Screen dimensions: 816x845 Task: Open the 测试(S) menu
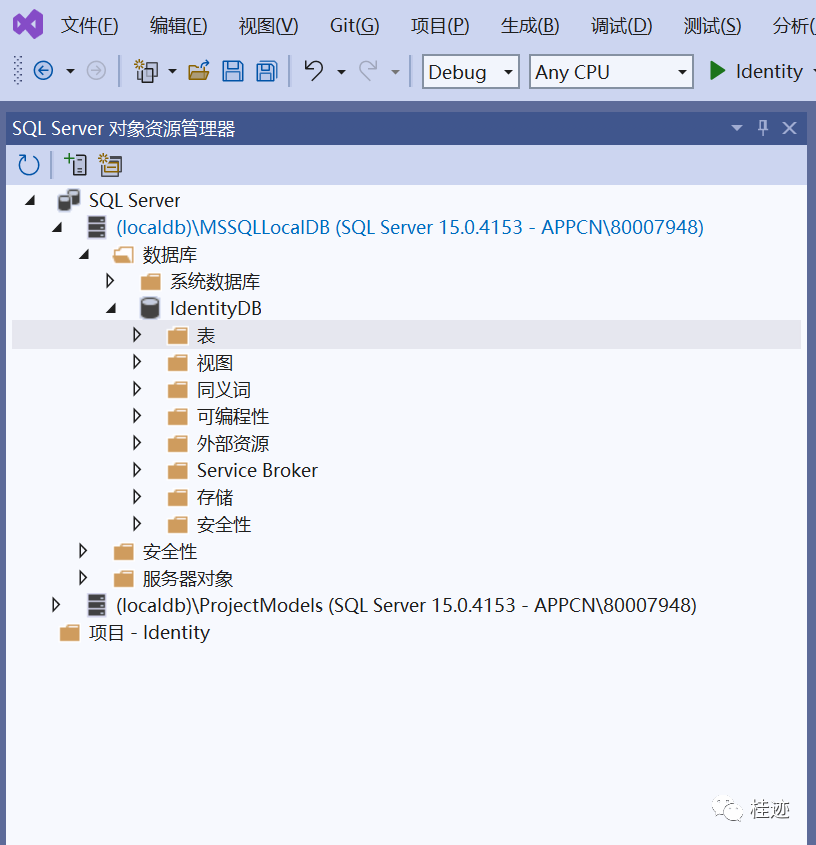click(712, 25)
